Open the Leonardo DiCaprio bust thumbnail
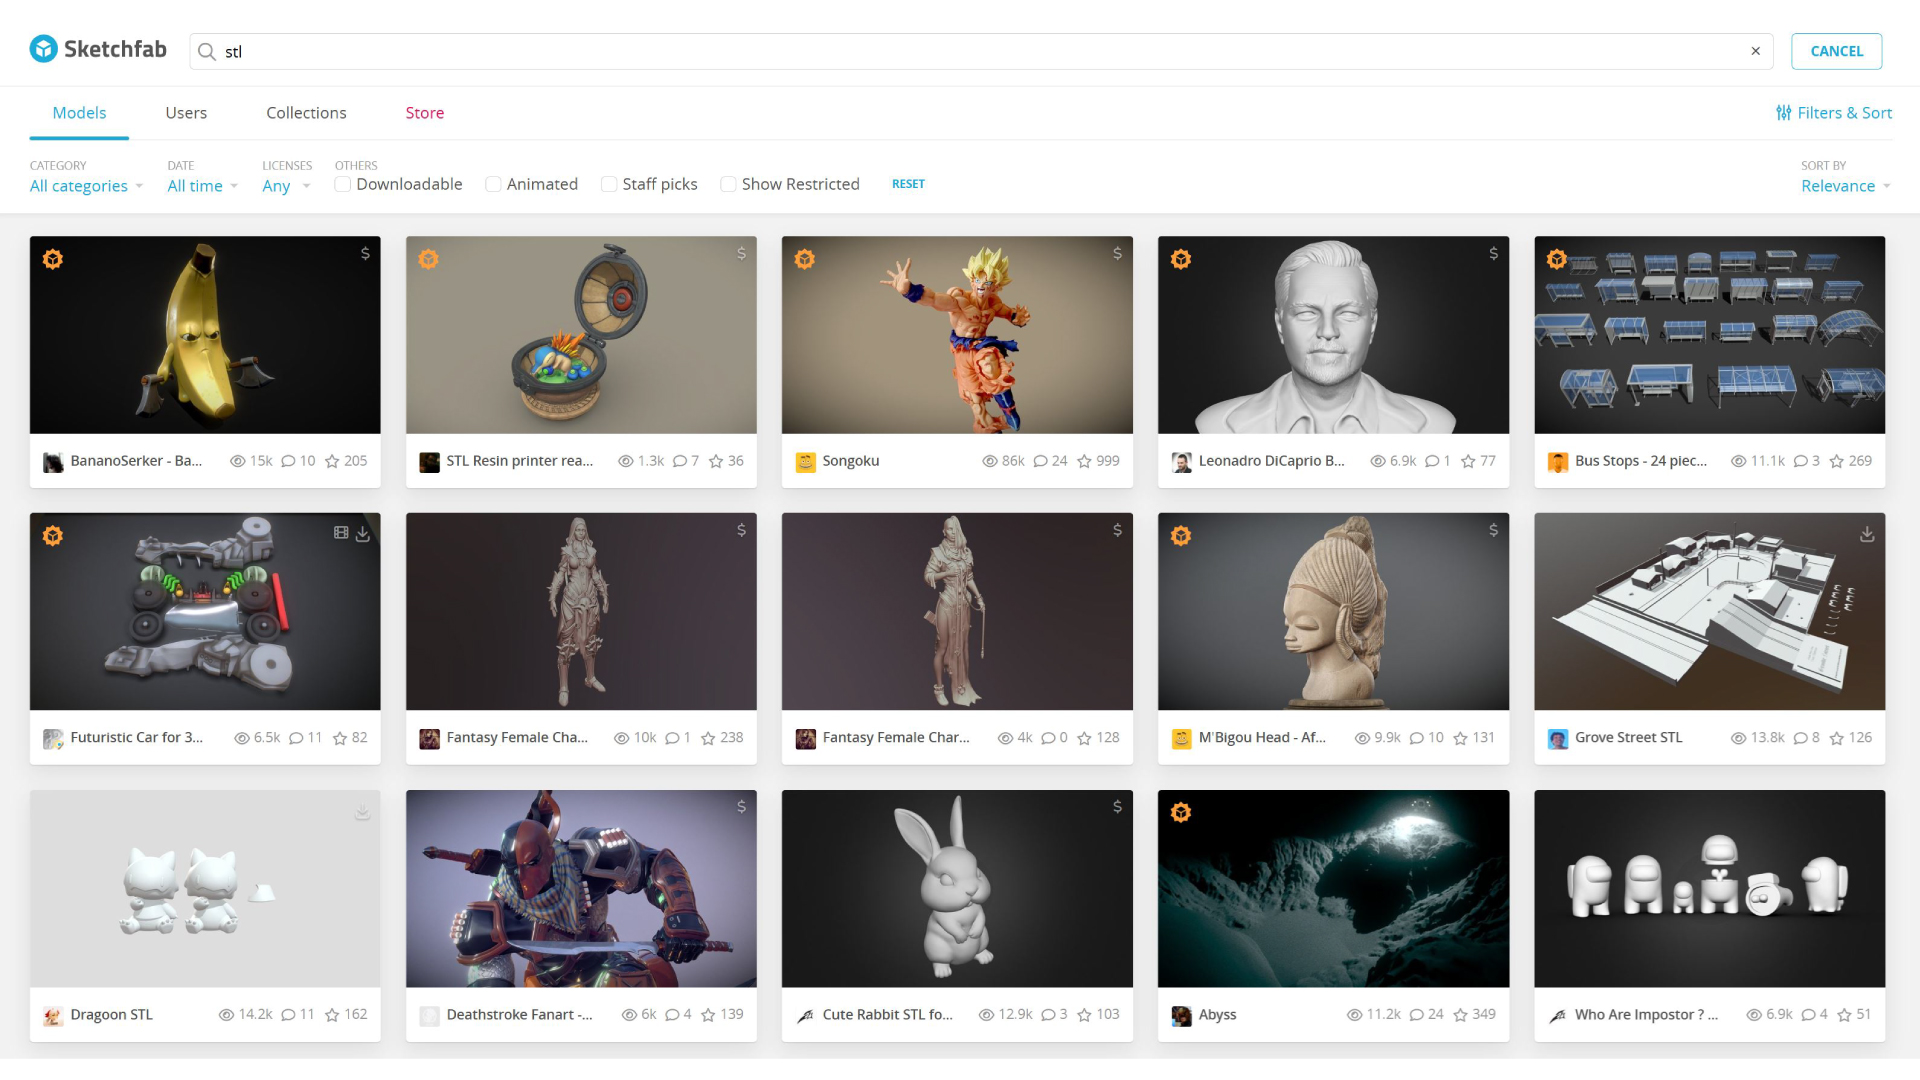Image resolution: width=1920 pixels, height=1080 pixels. click(x=1333, y=335)
